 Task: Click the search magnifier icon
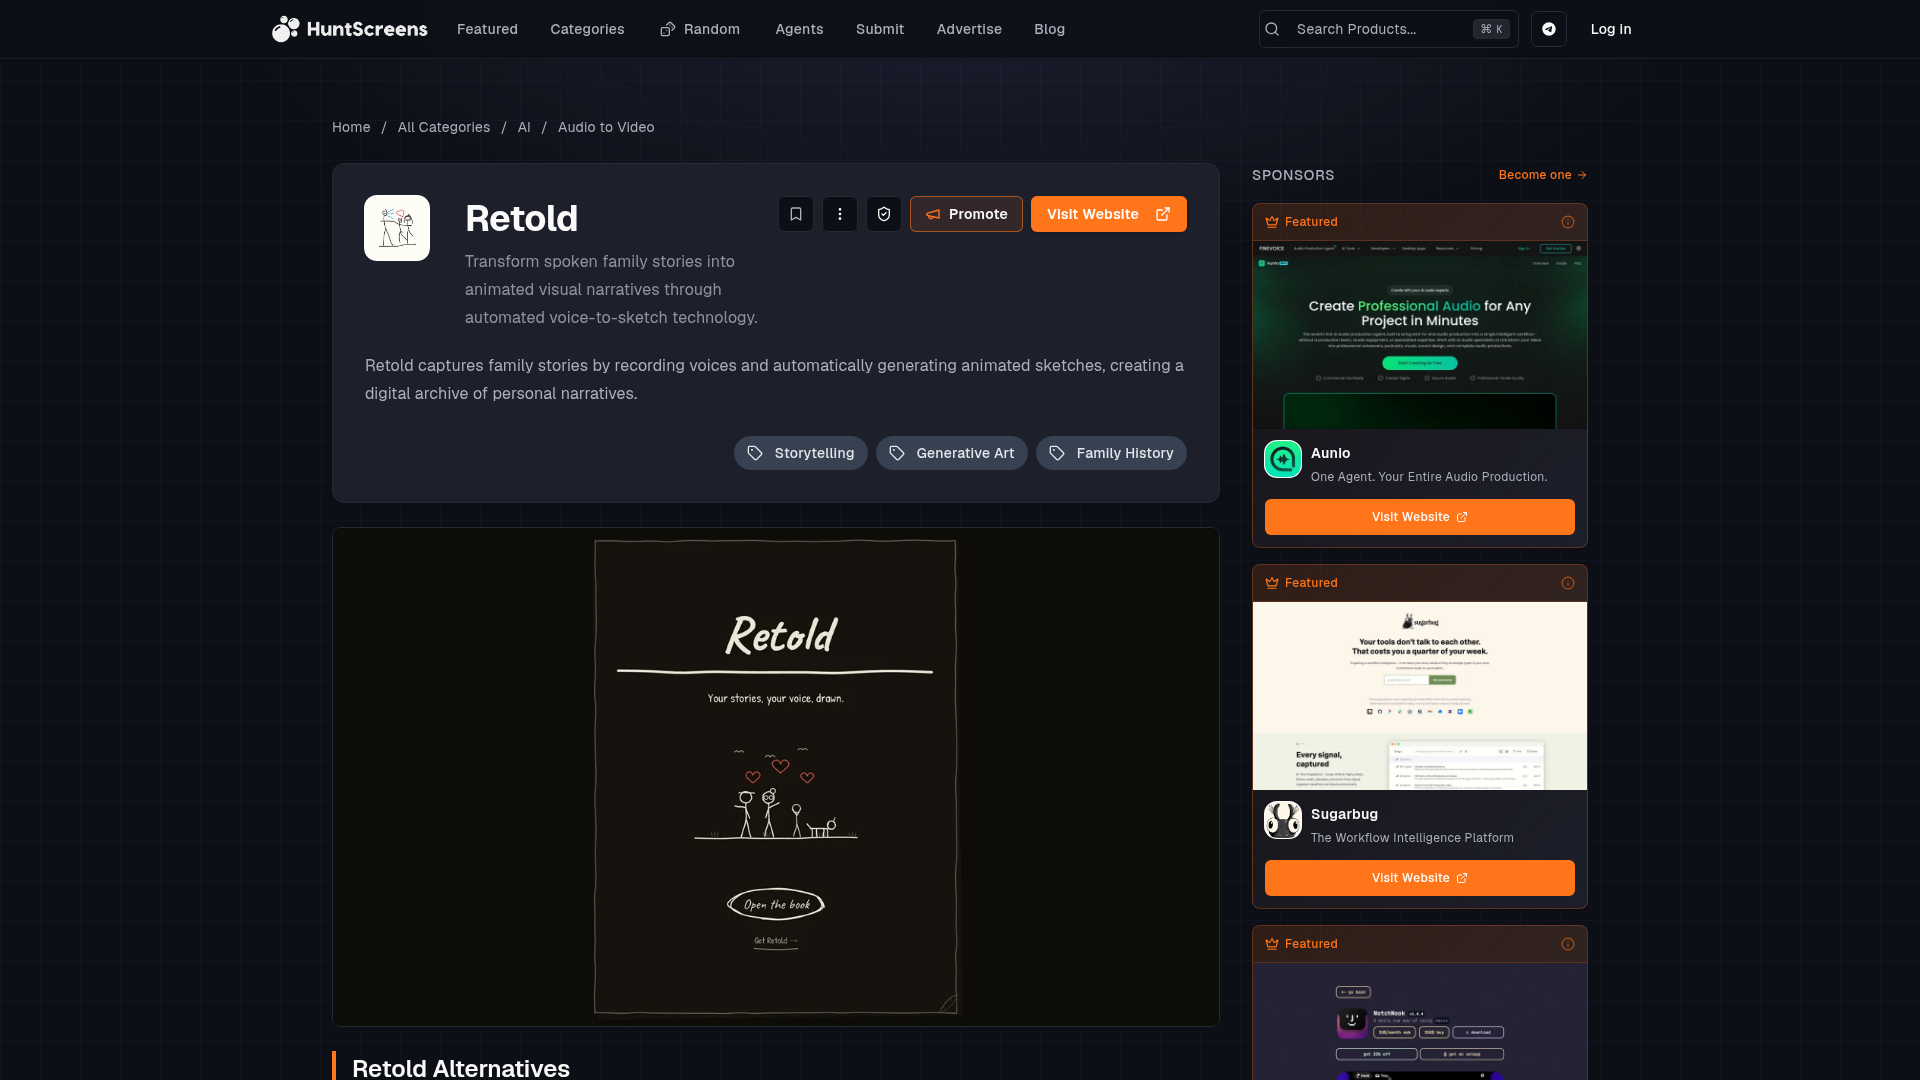click(1272, 29)
